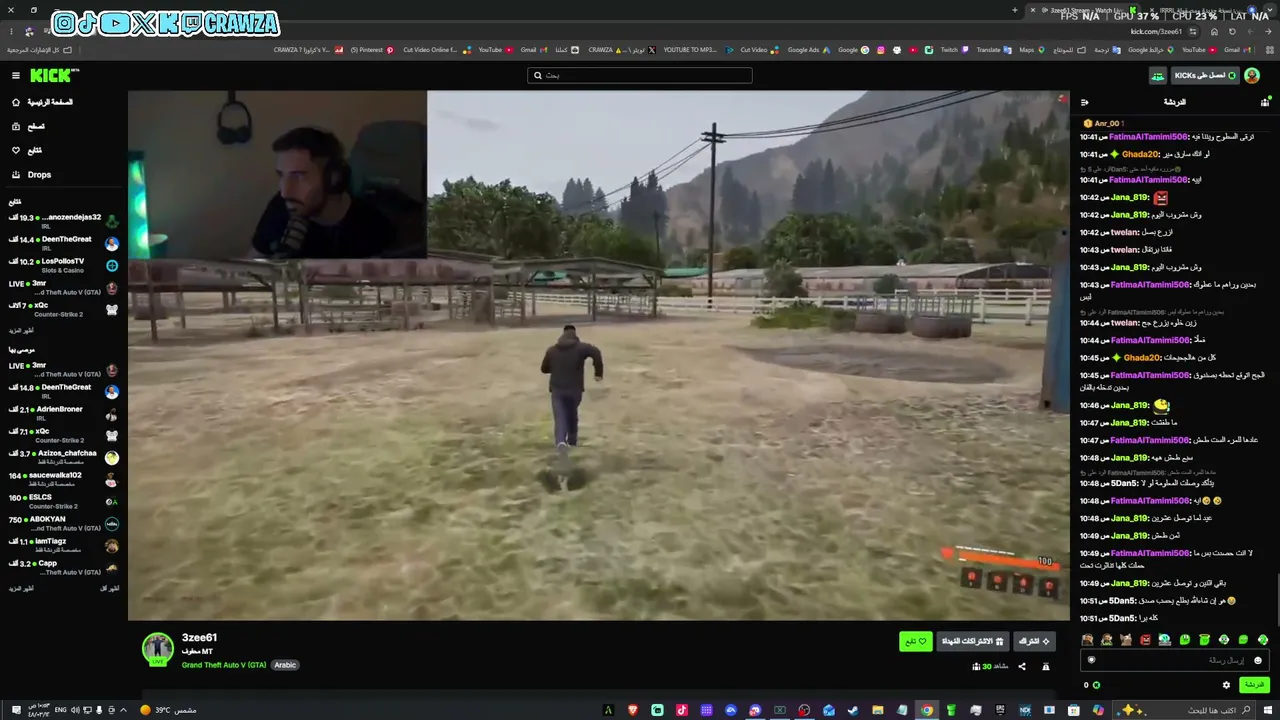This screenshot has height=720, width=1280.
Task: Click the report icon beside share
Action: tap(1046, 667)
